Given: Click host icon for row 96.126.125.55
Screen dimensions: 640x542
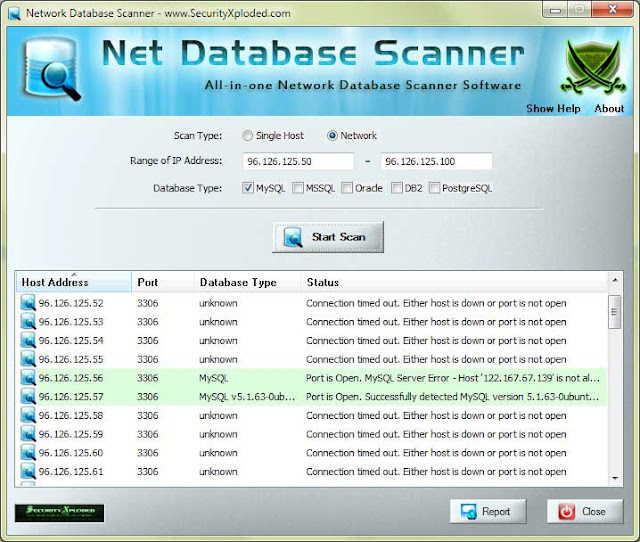Looking at the screenshot, I should 28,359.
